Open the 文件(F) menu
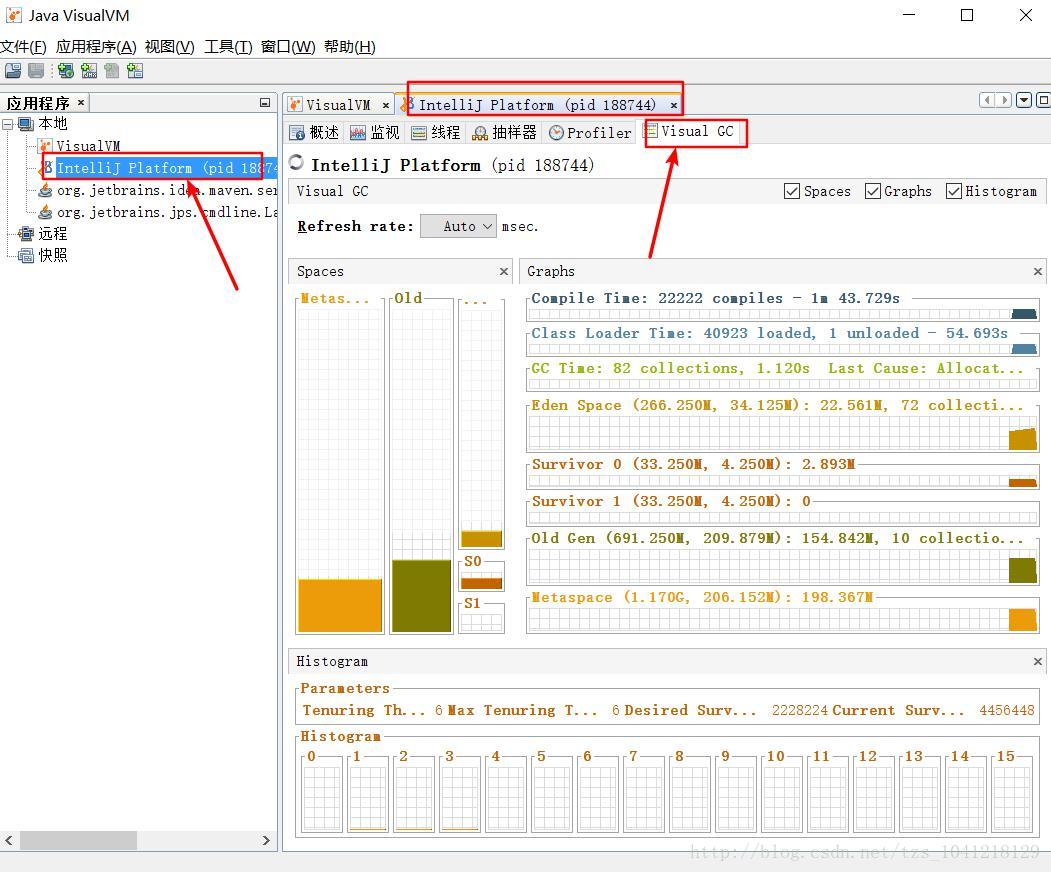The image size is (1051, 872). point(23,47)
